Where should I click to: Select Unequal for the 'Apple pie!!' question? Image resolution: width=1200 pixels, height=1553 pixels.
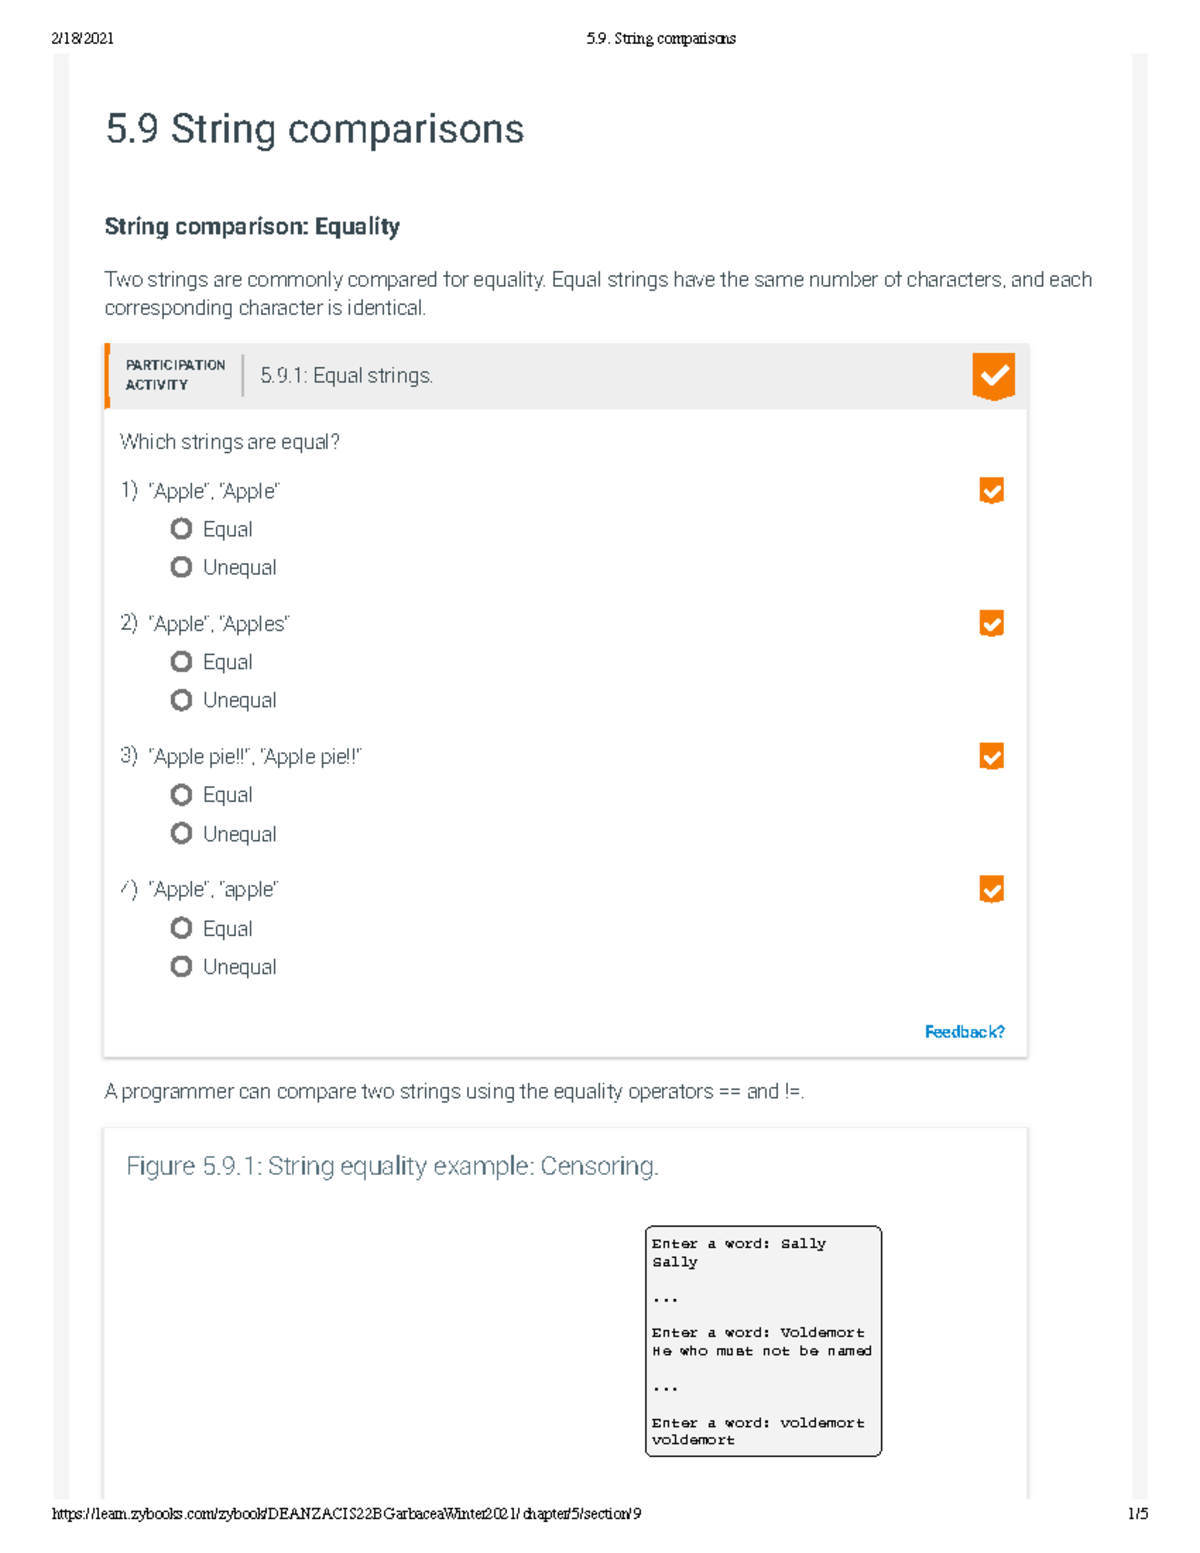click(181, 833)
